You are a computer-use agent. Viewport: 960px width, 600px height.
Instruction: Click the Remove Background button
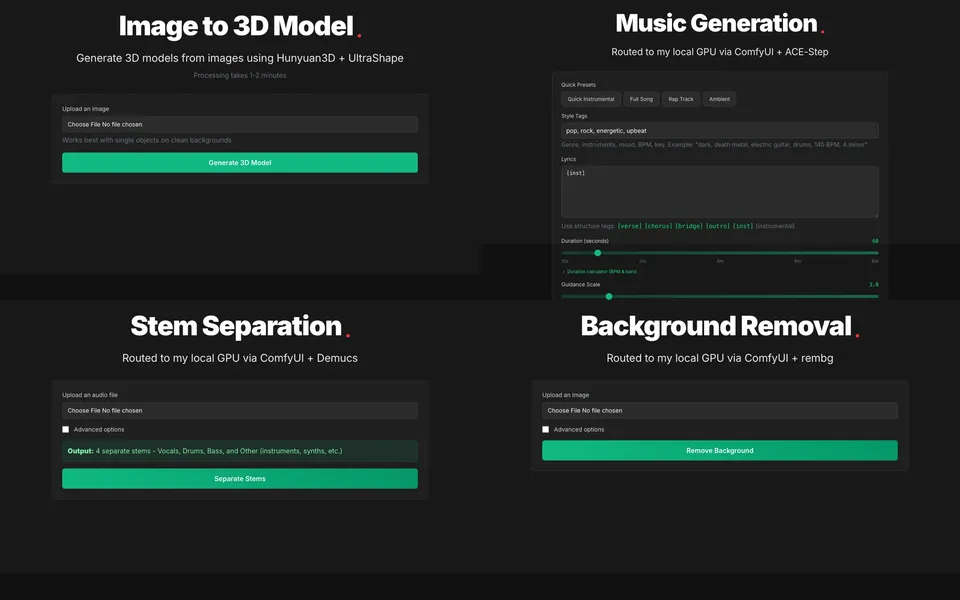719,451
